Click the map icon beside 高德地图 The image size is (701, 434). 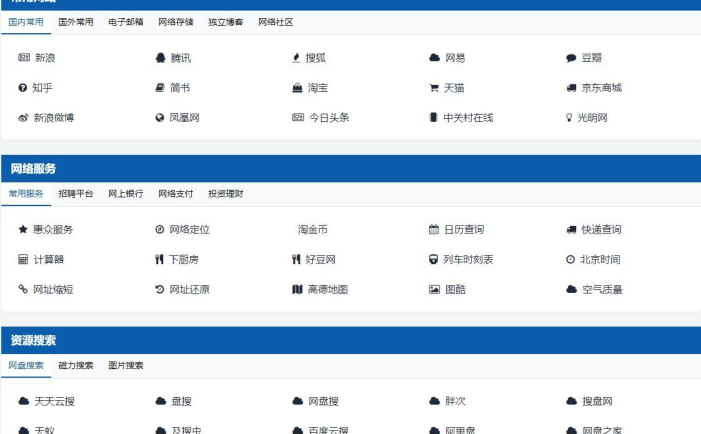(297, 289)
